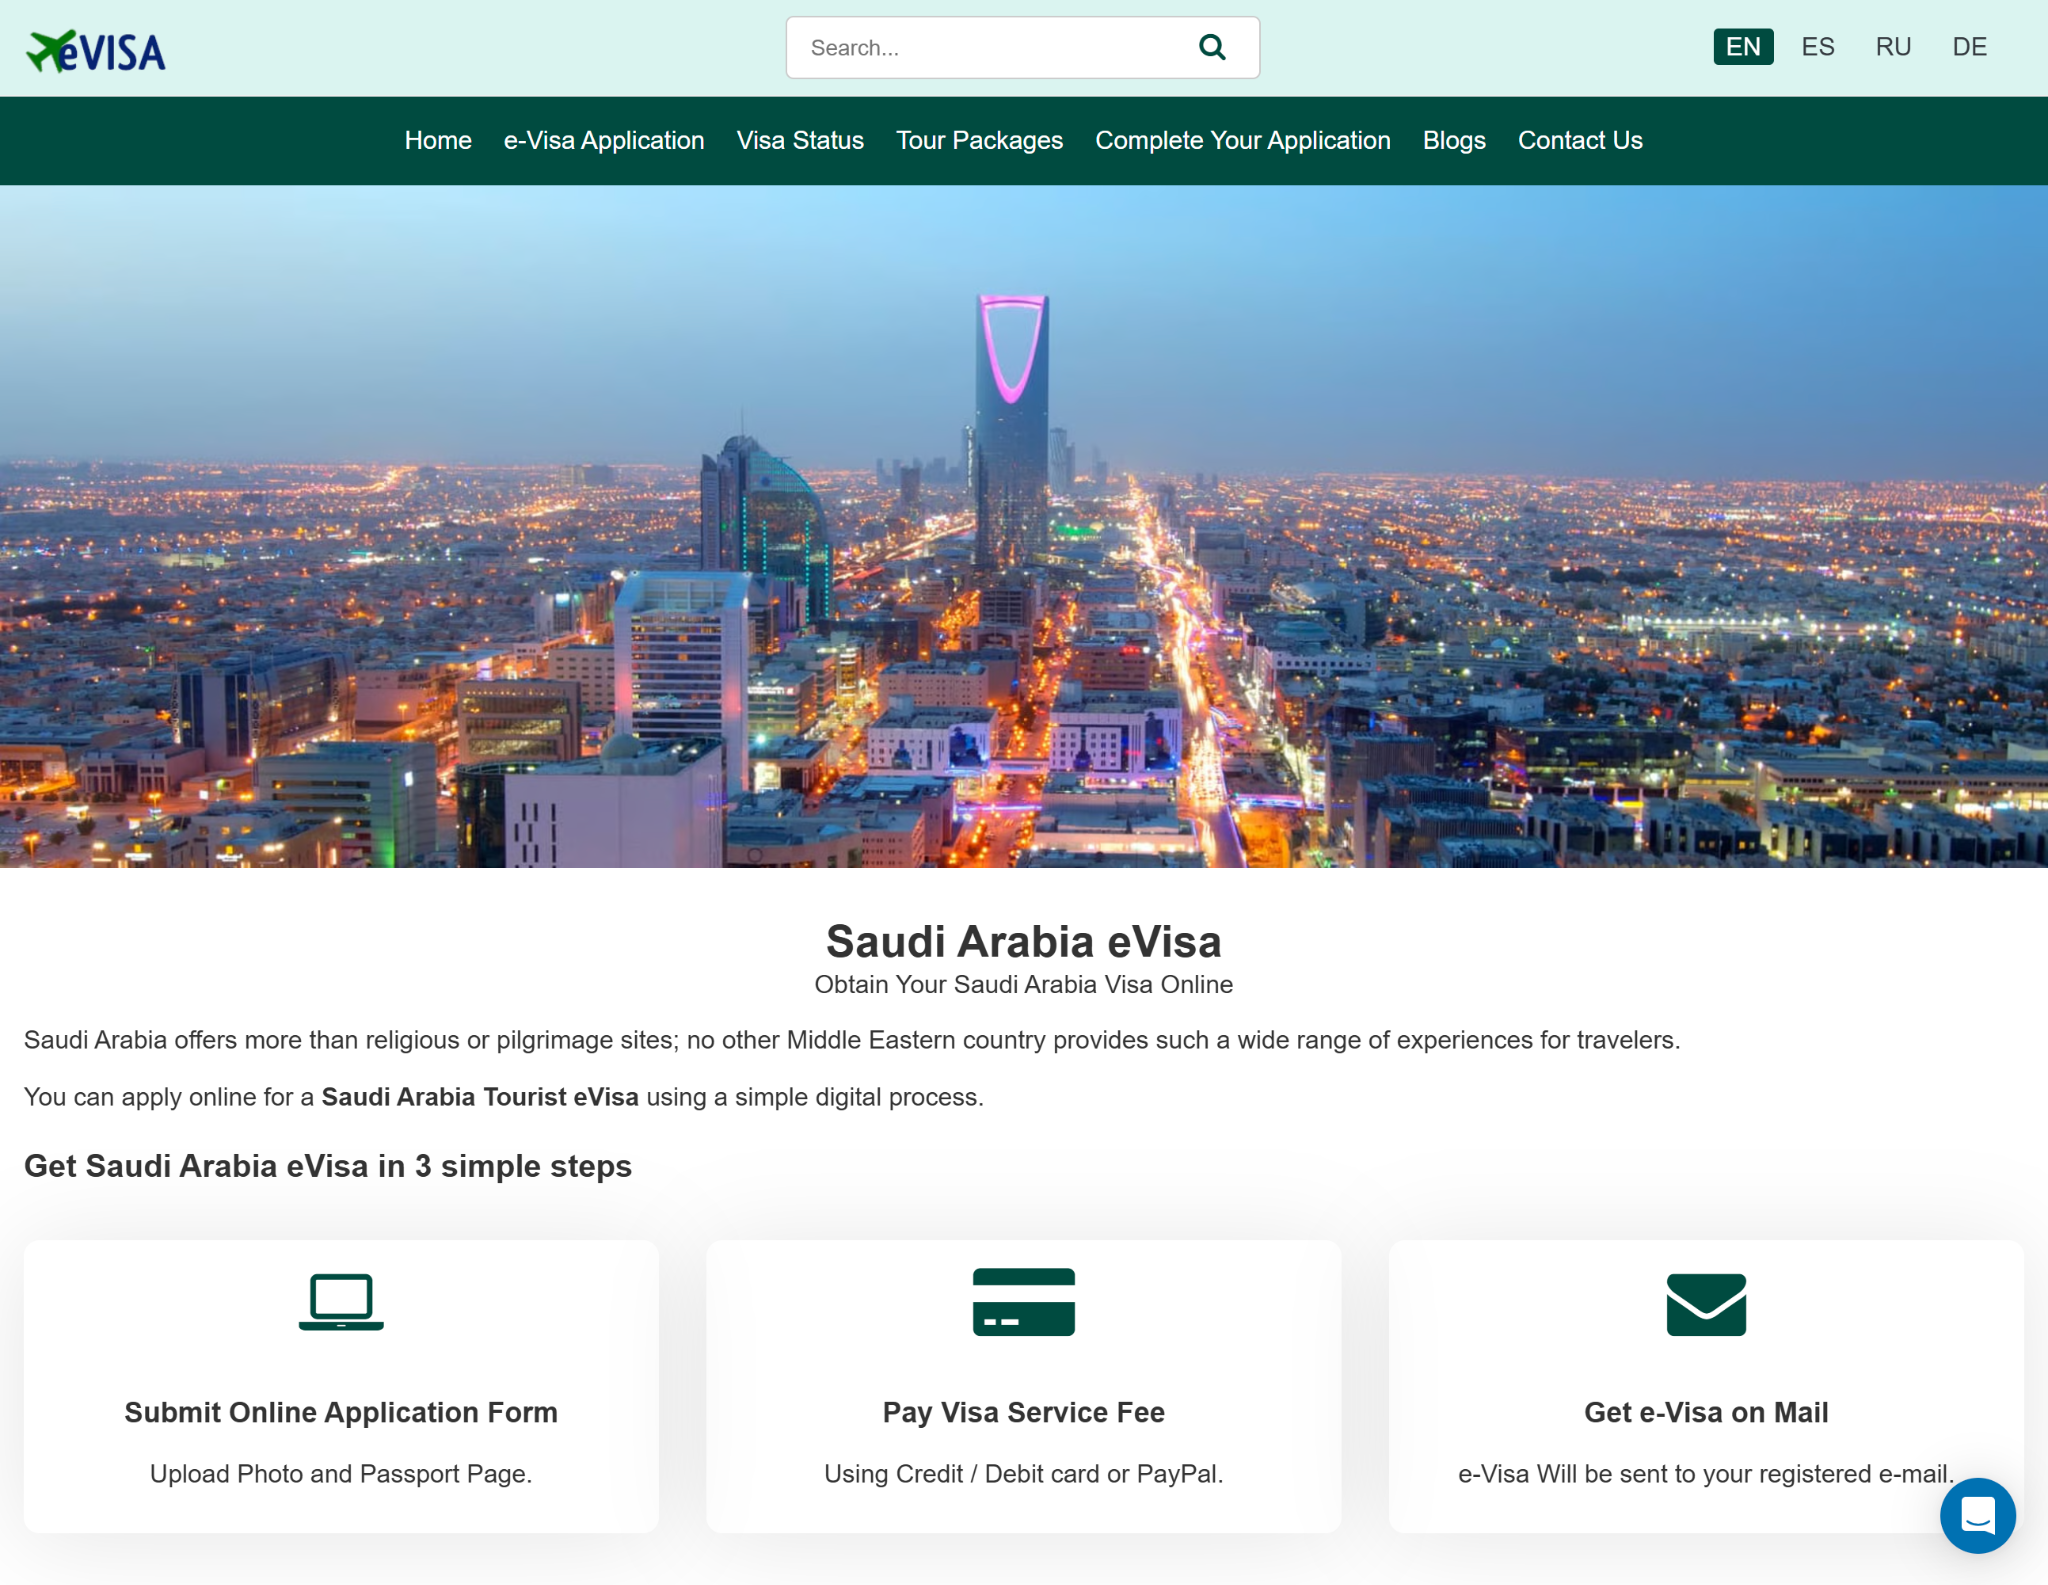Open the Blogs page

[x=1454, y=140]
